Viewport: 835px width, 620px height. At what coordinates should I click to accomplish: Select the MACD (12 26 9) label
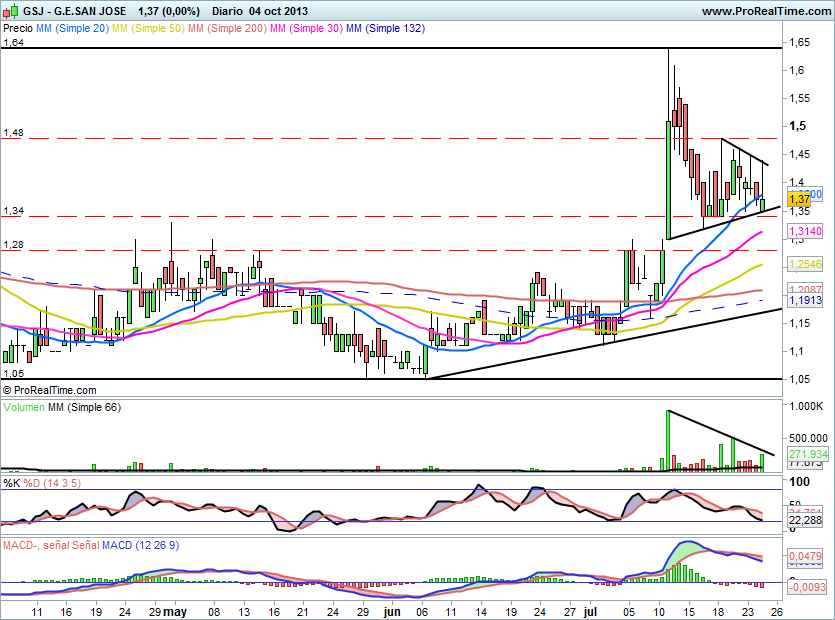click(x=141, y=545)
